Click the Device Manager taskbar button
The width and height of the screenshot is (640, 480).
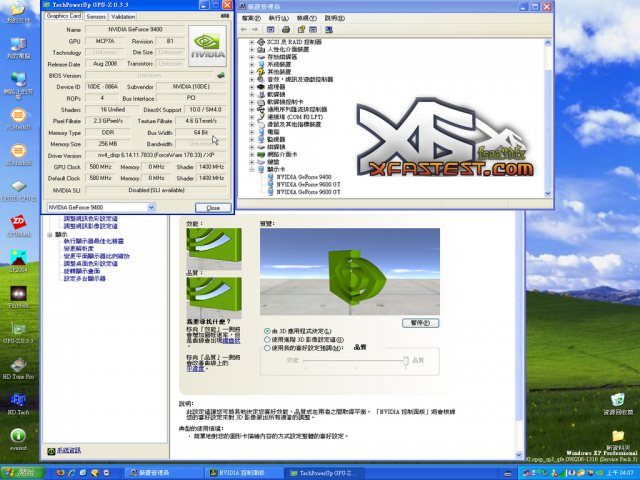tap(163, 473)
